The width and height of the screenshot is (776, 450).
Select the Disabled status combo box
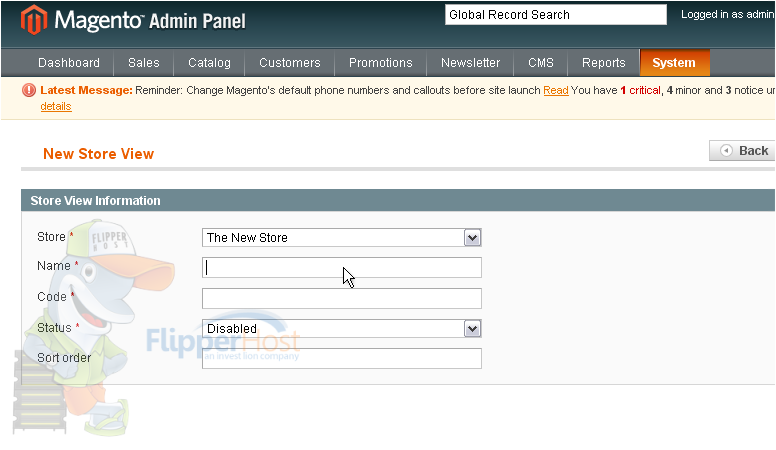click(341, 329)
